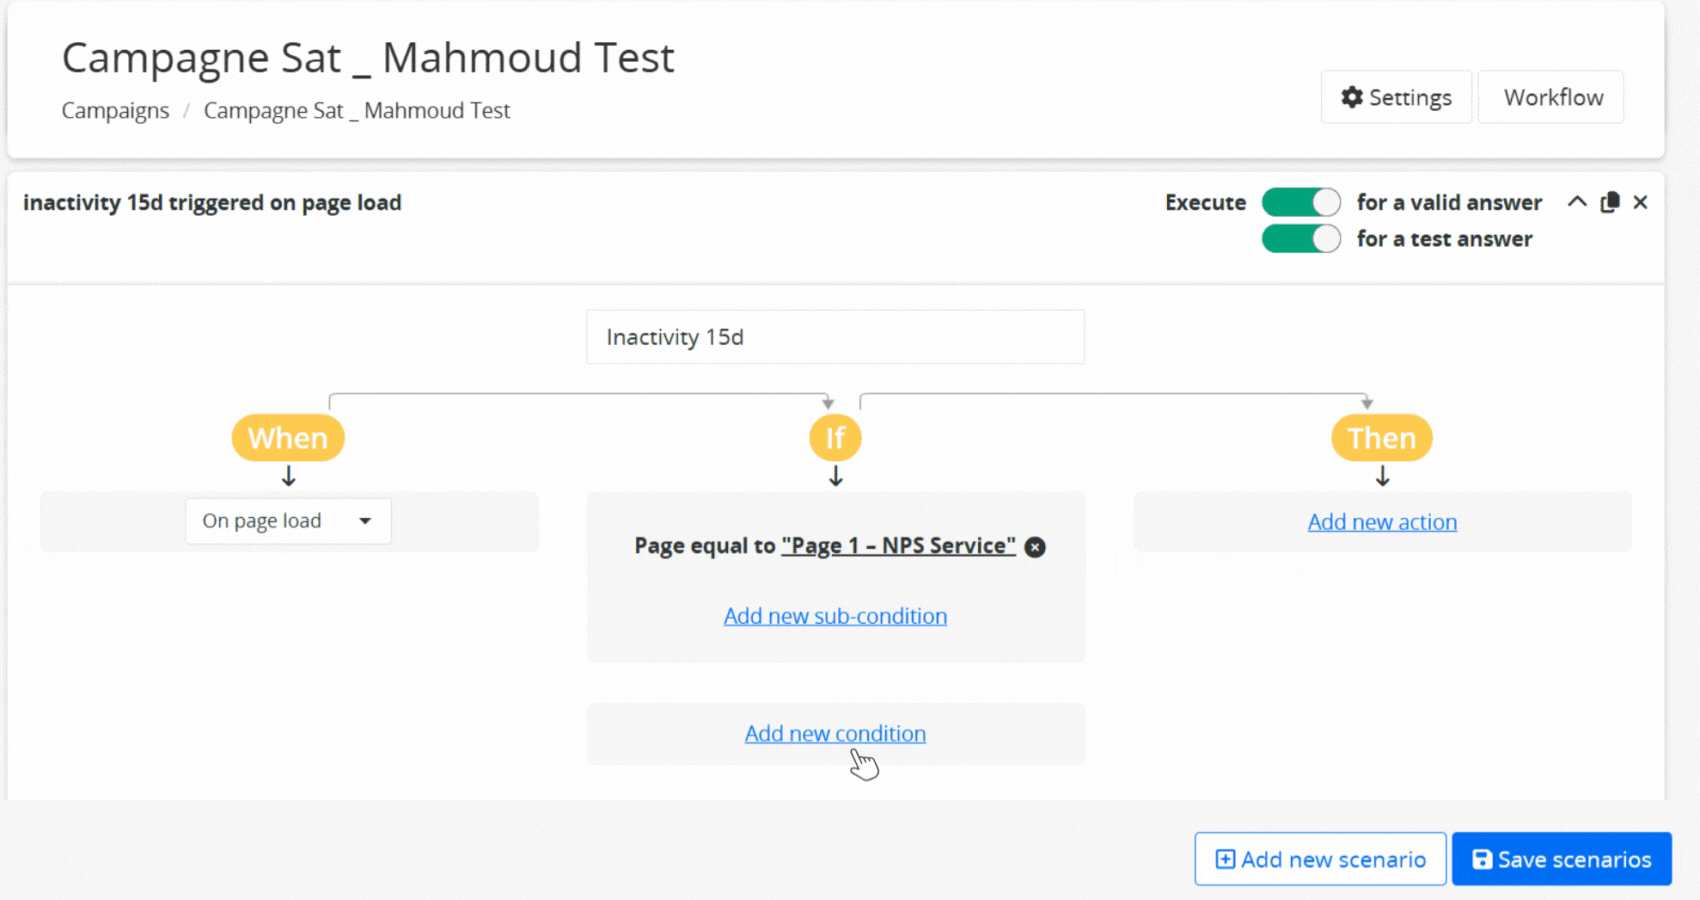Image resolution: width=1700 pixels, height=900 pixels.
Task: Click the floppy disk icon in Save scenarios
Action: coord(1482,860)
